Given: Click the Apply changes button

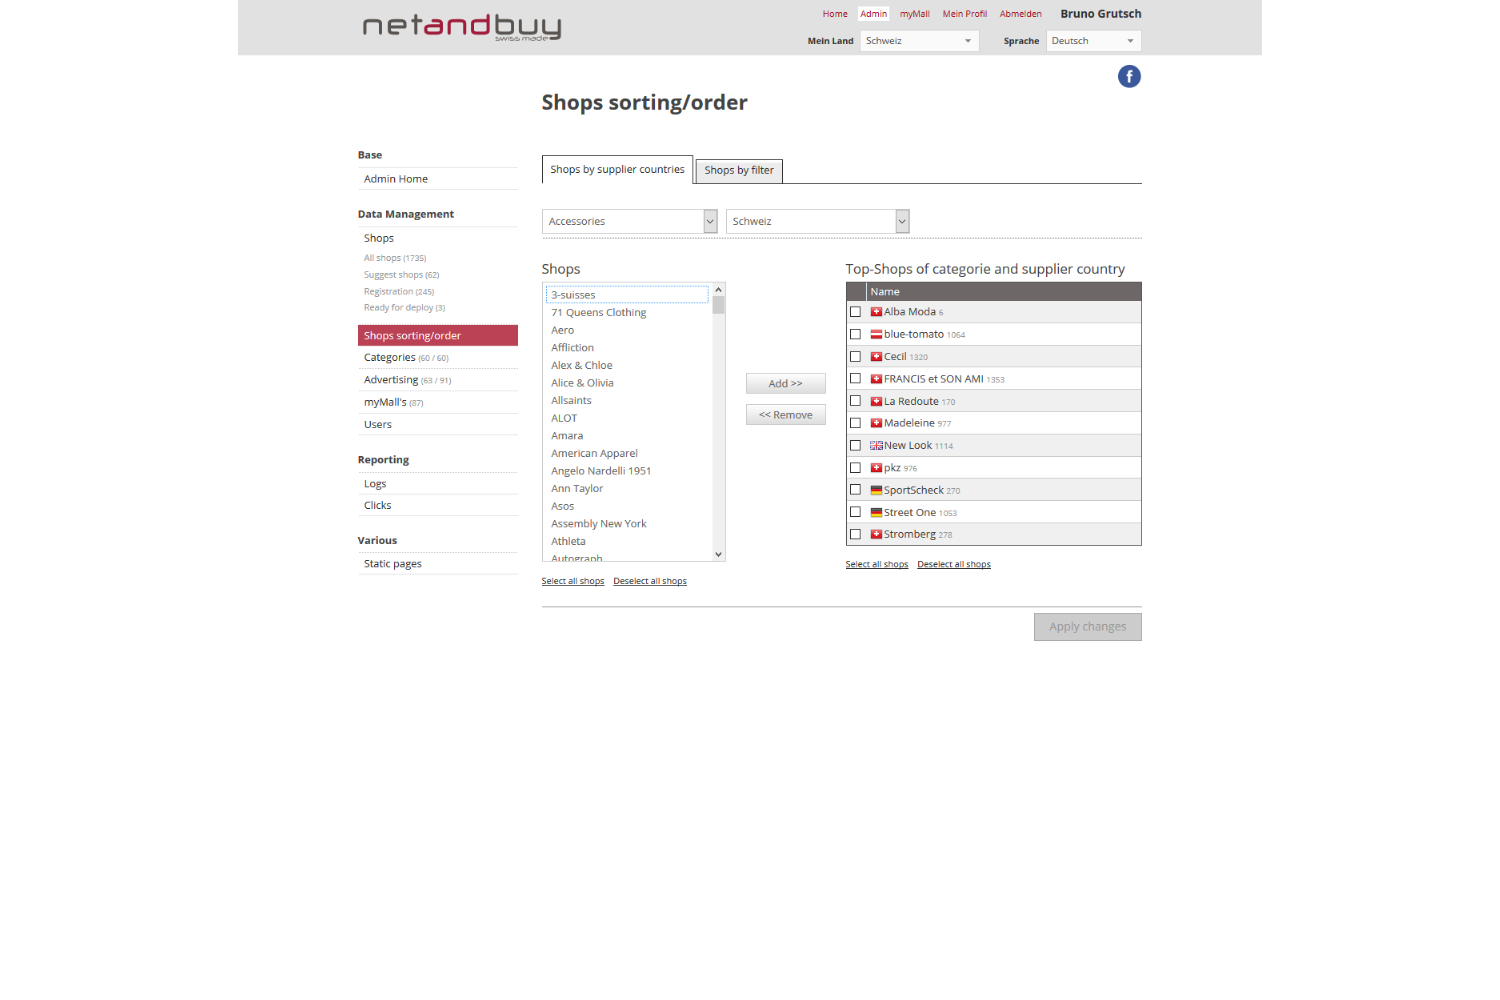Looking at the screenshot, I should (x=1087, y=627).
